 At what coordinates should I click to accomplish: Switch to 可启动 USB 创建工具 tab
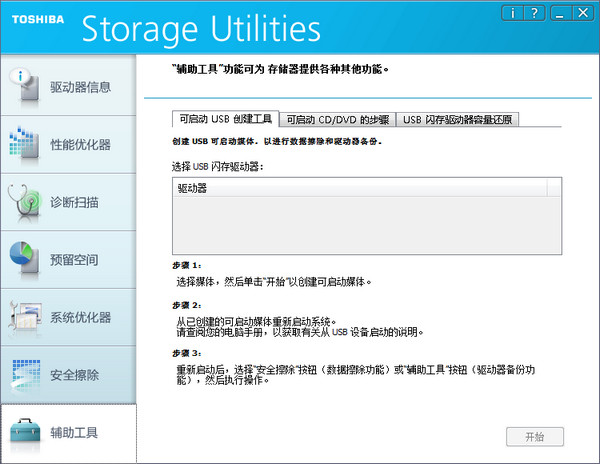pyautogui.click(x=224, y=119)
